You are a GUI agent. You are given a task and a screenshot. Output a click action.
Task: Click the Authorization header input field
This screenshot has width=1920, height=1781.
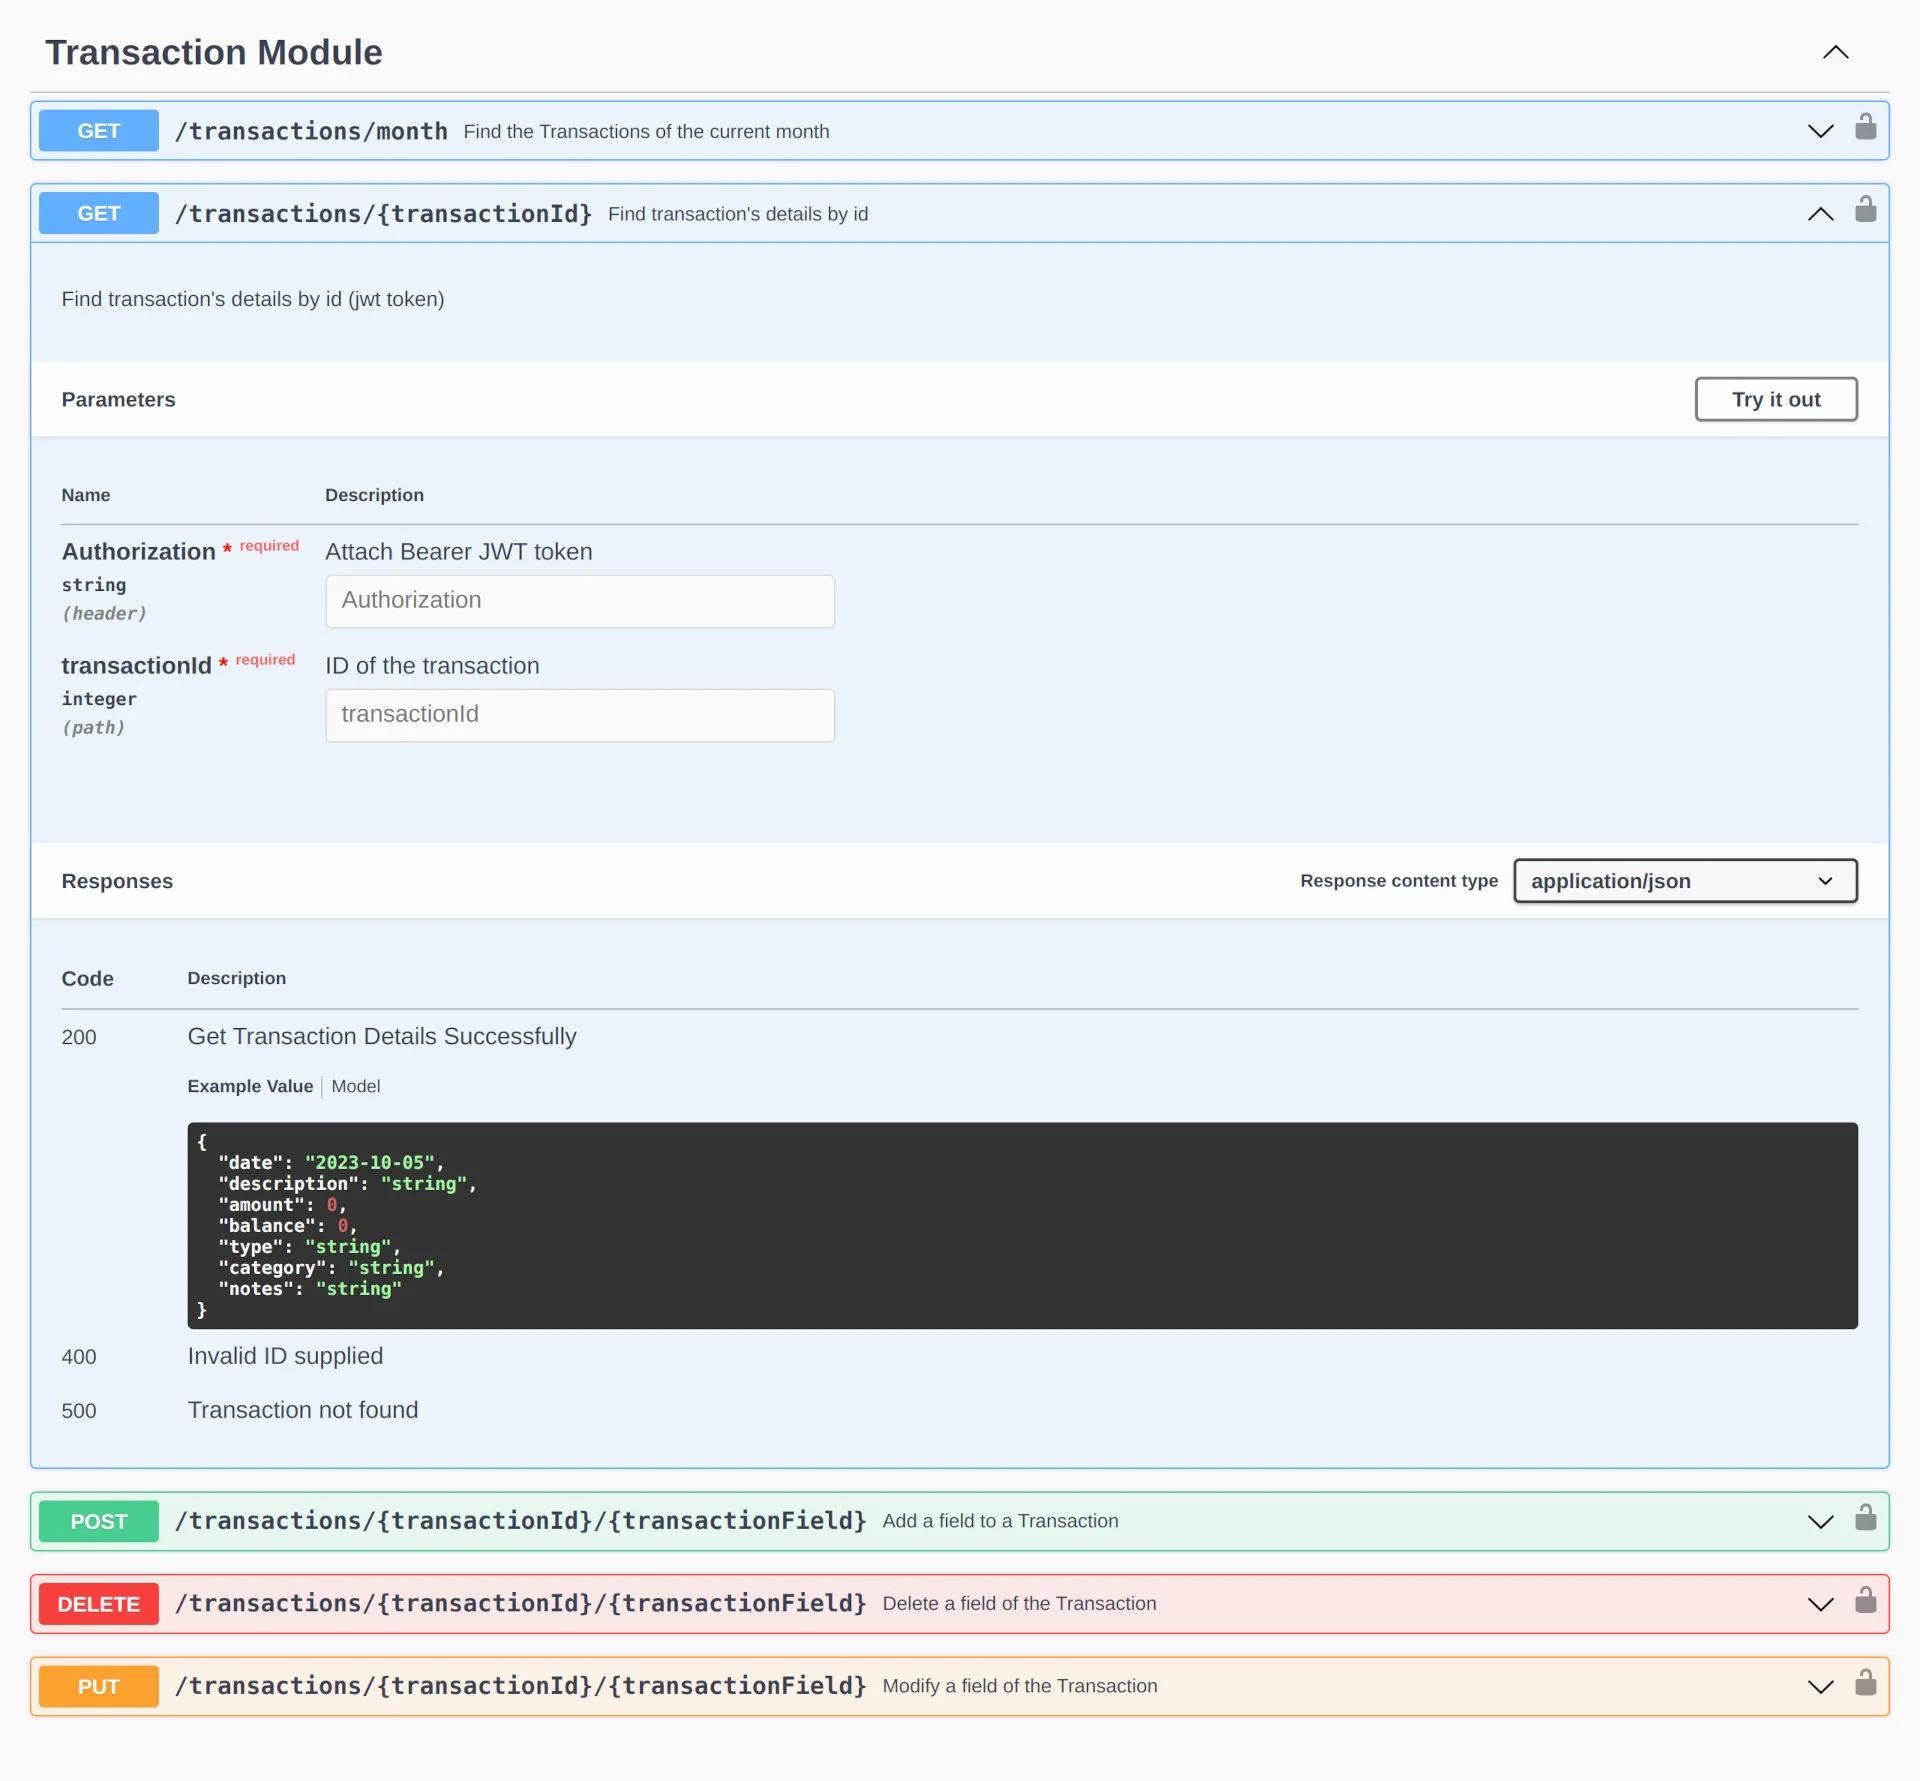[x=579, y=599]
